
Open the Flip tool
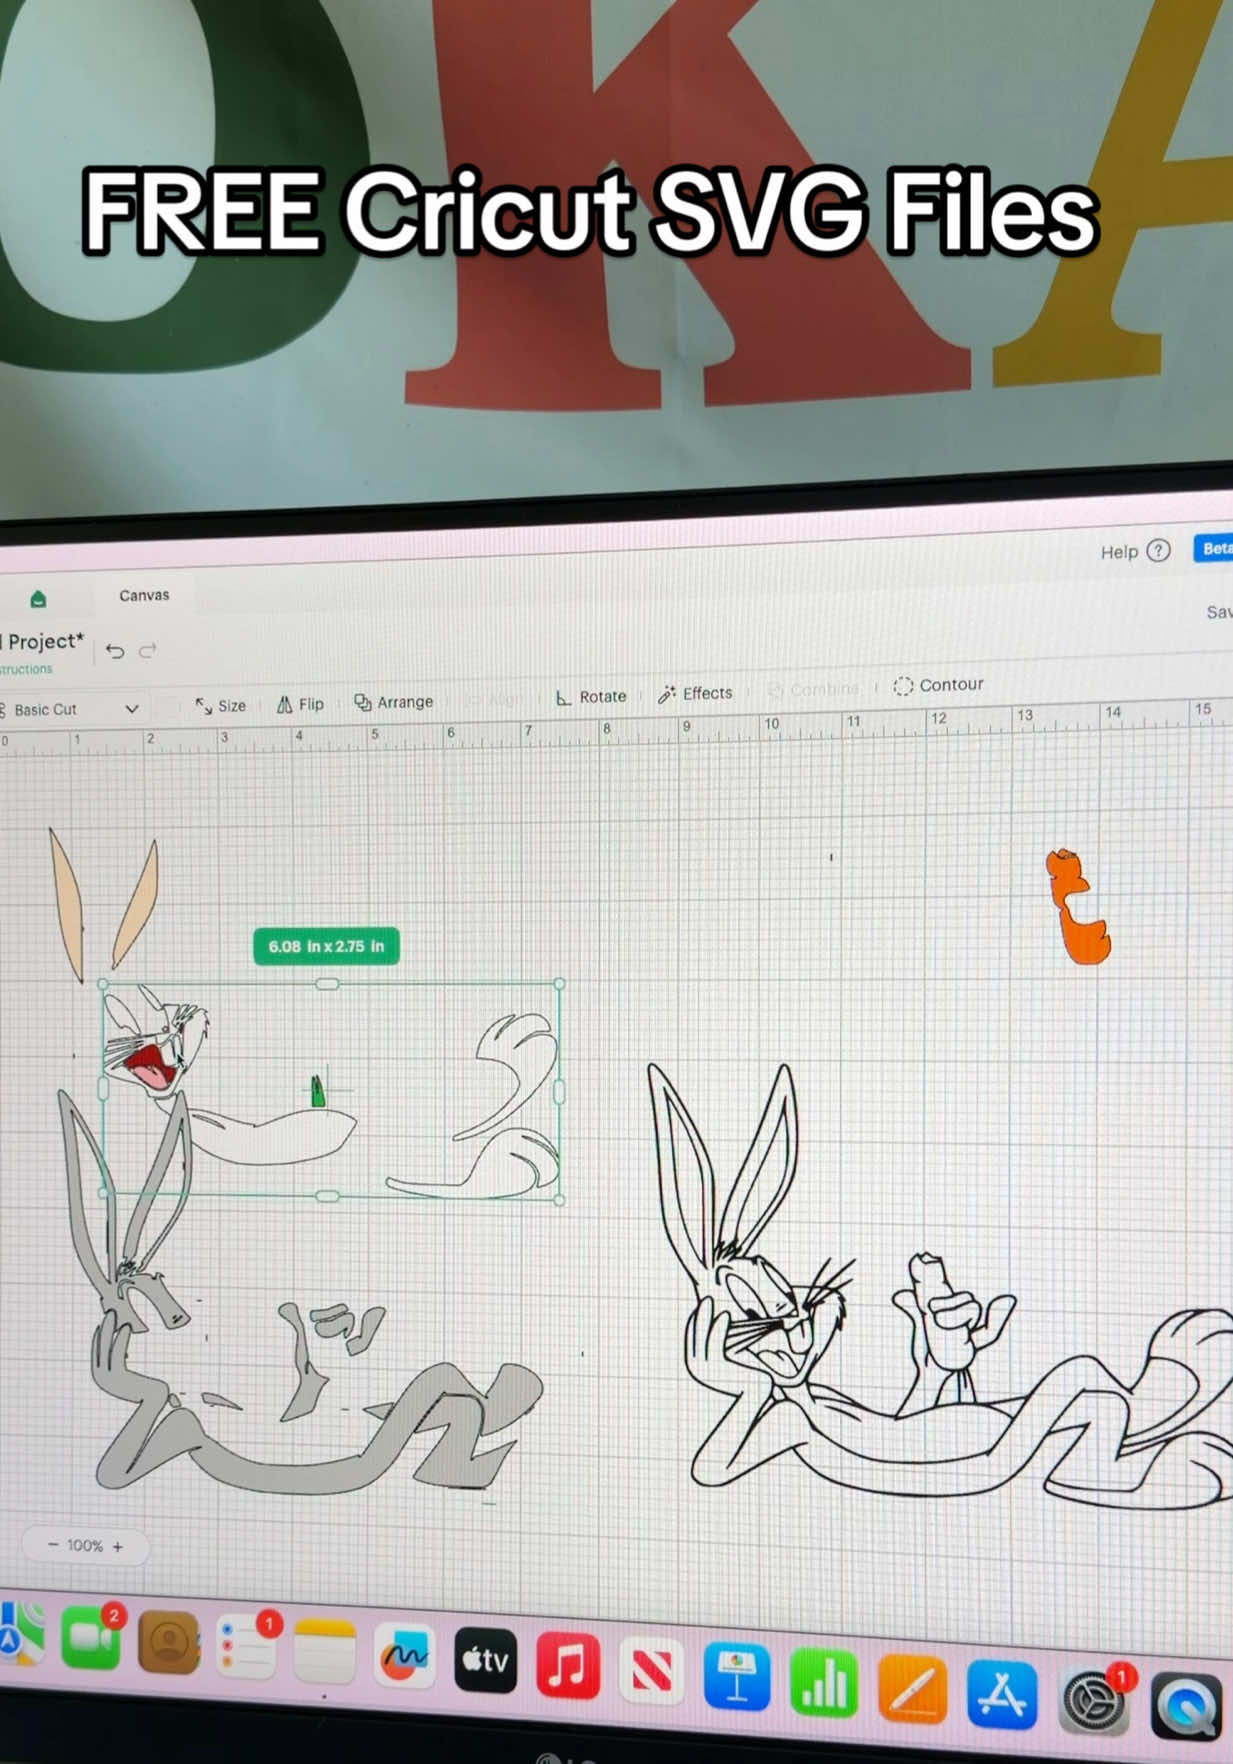300,704
